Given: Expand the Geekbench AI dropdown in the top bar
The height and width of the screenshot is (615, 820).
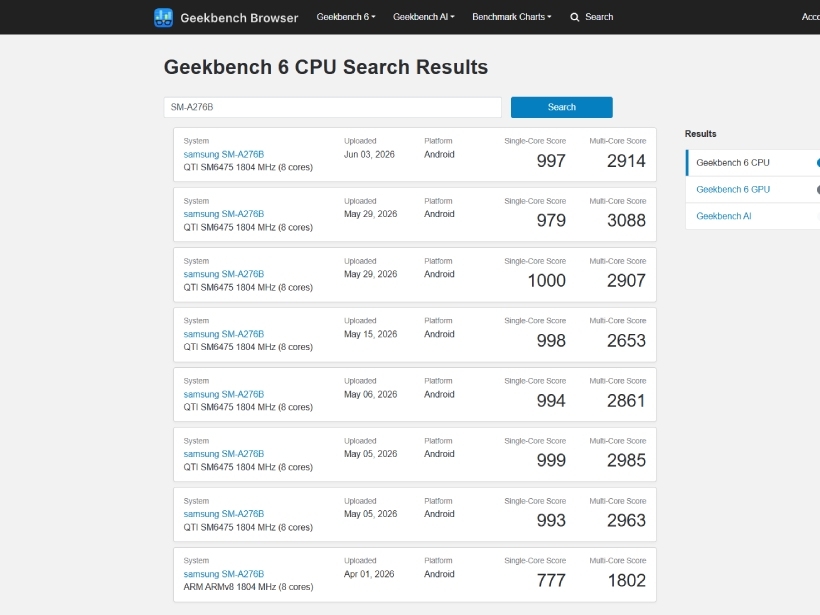Looking at the screenshot, I should click(424, 17).
